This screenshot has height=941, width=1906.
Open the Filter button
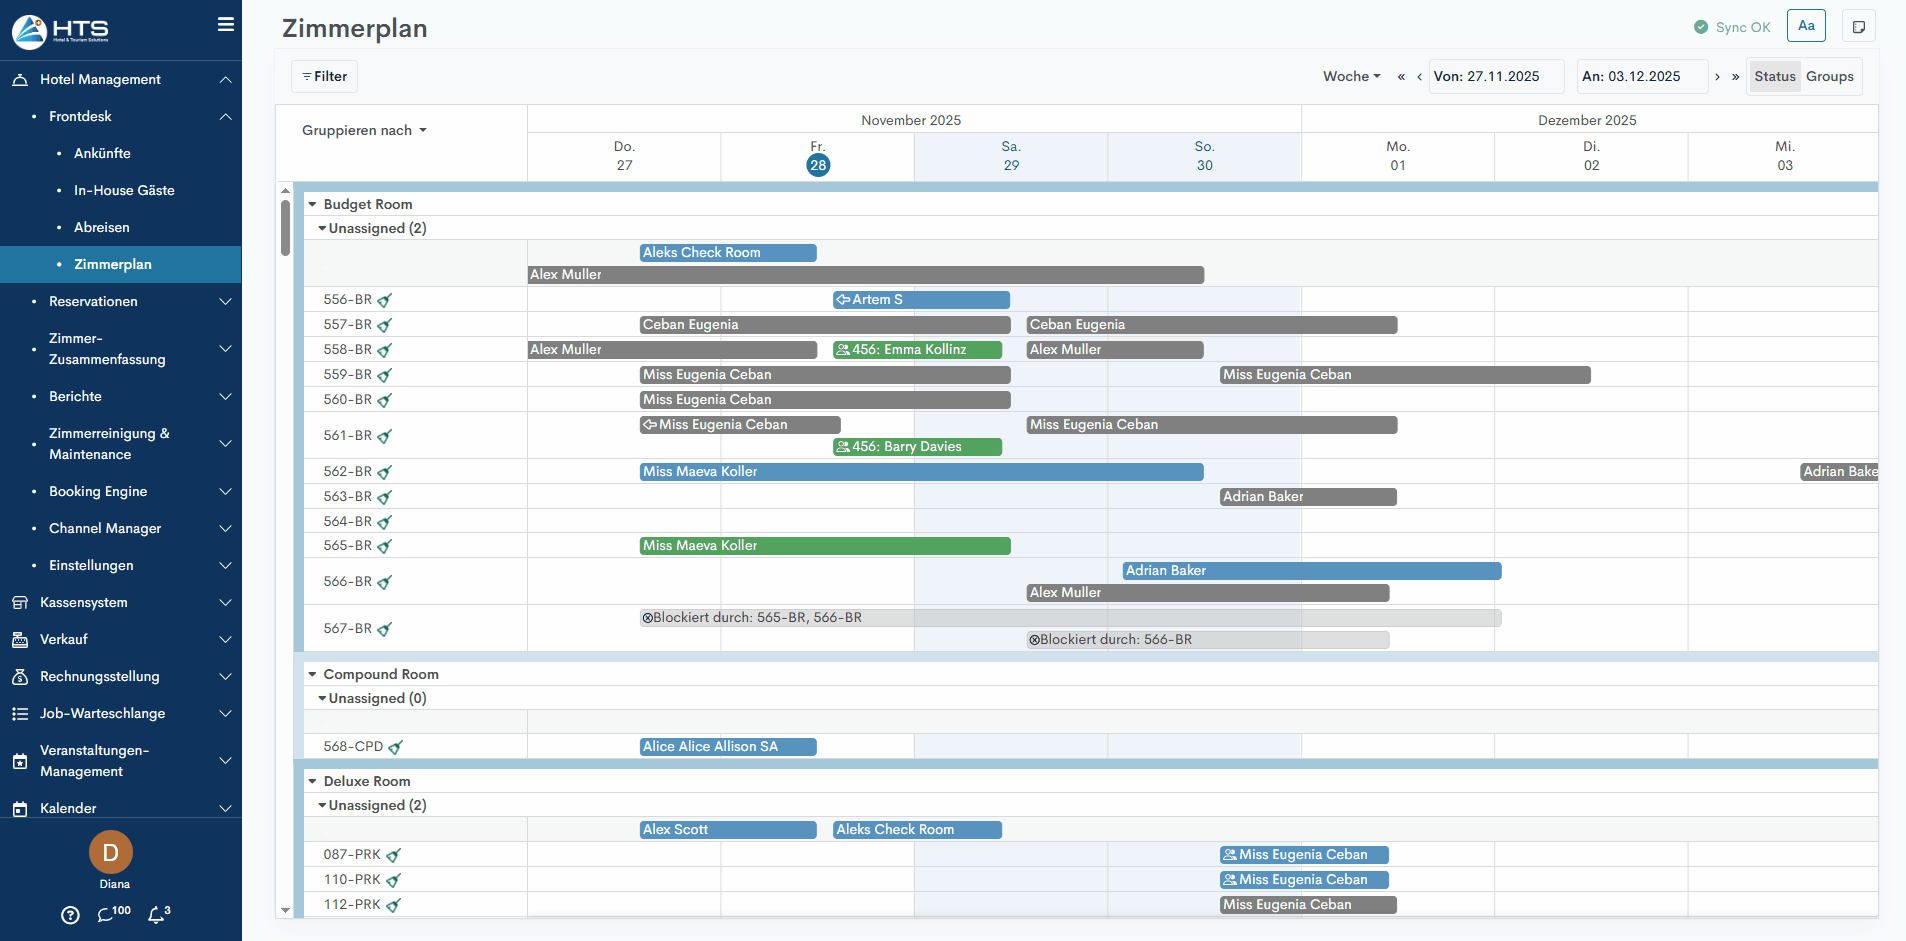point(325,77)
